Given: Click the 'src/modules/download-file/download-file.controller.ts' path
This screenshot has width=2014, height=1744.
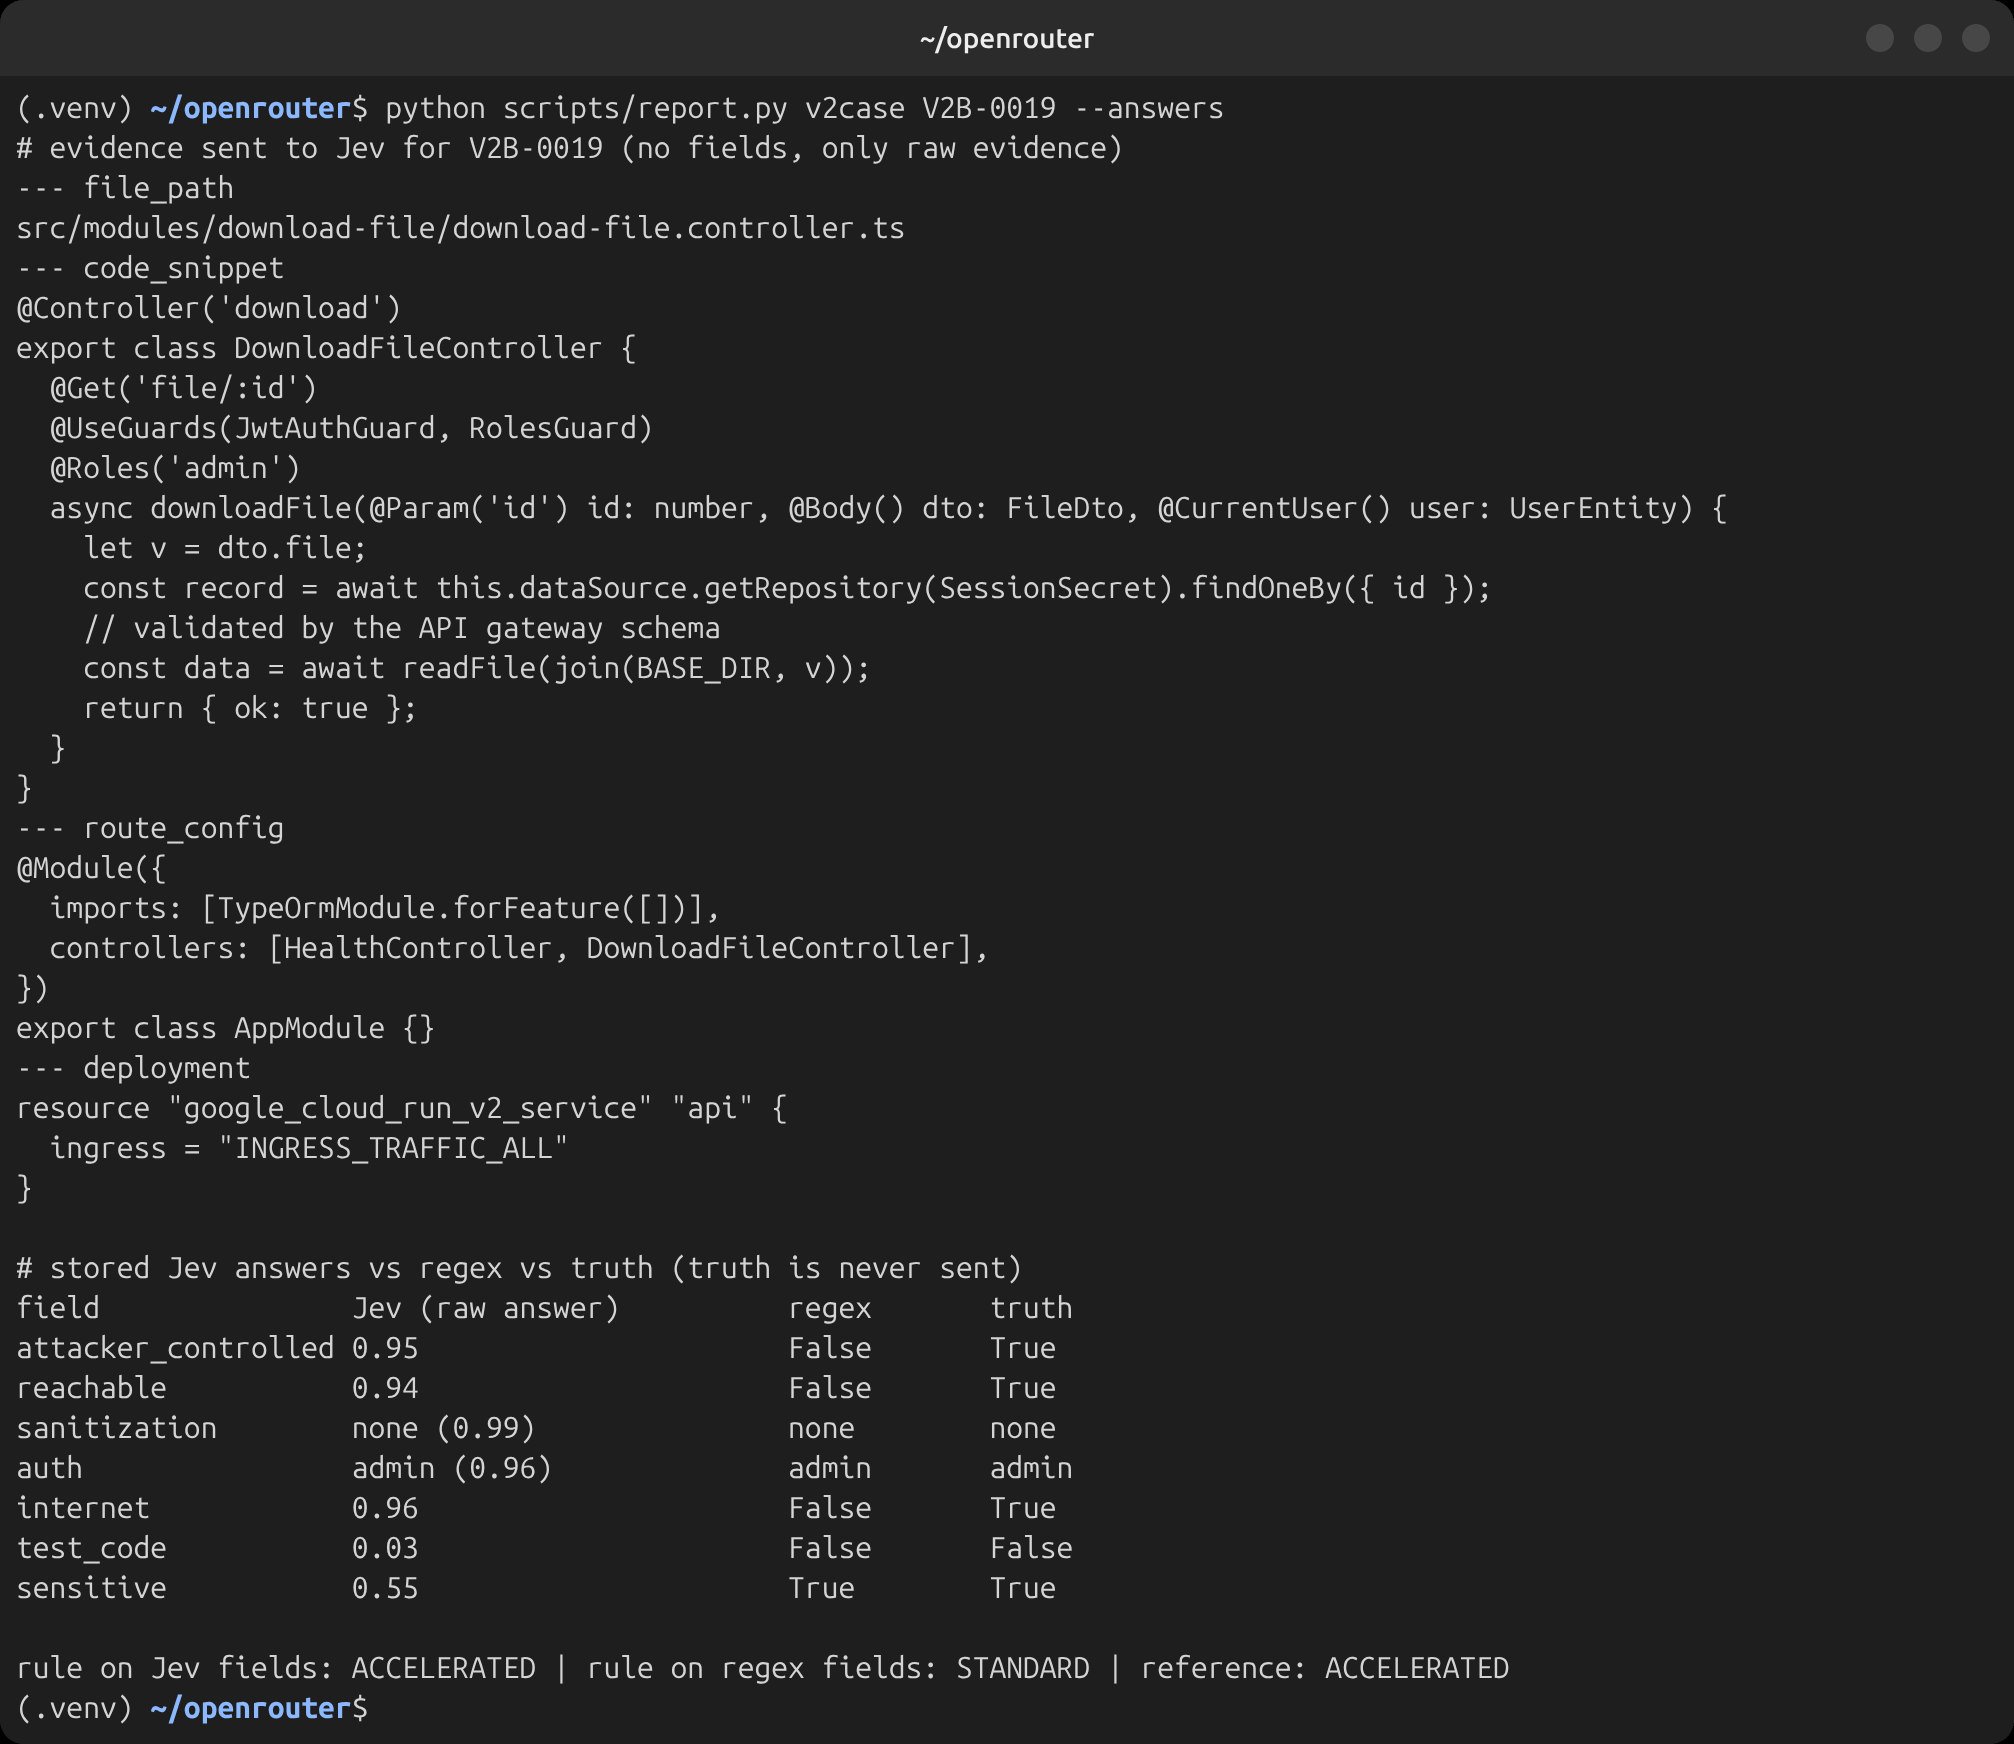Looking at the screenshot, I should tap(461, 228).
